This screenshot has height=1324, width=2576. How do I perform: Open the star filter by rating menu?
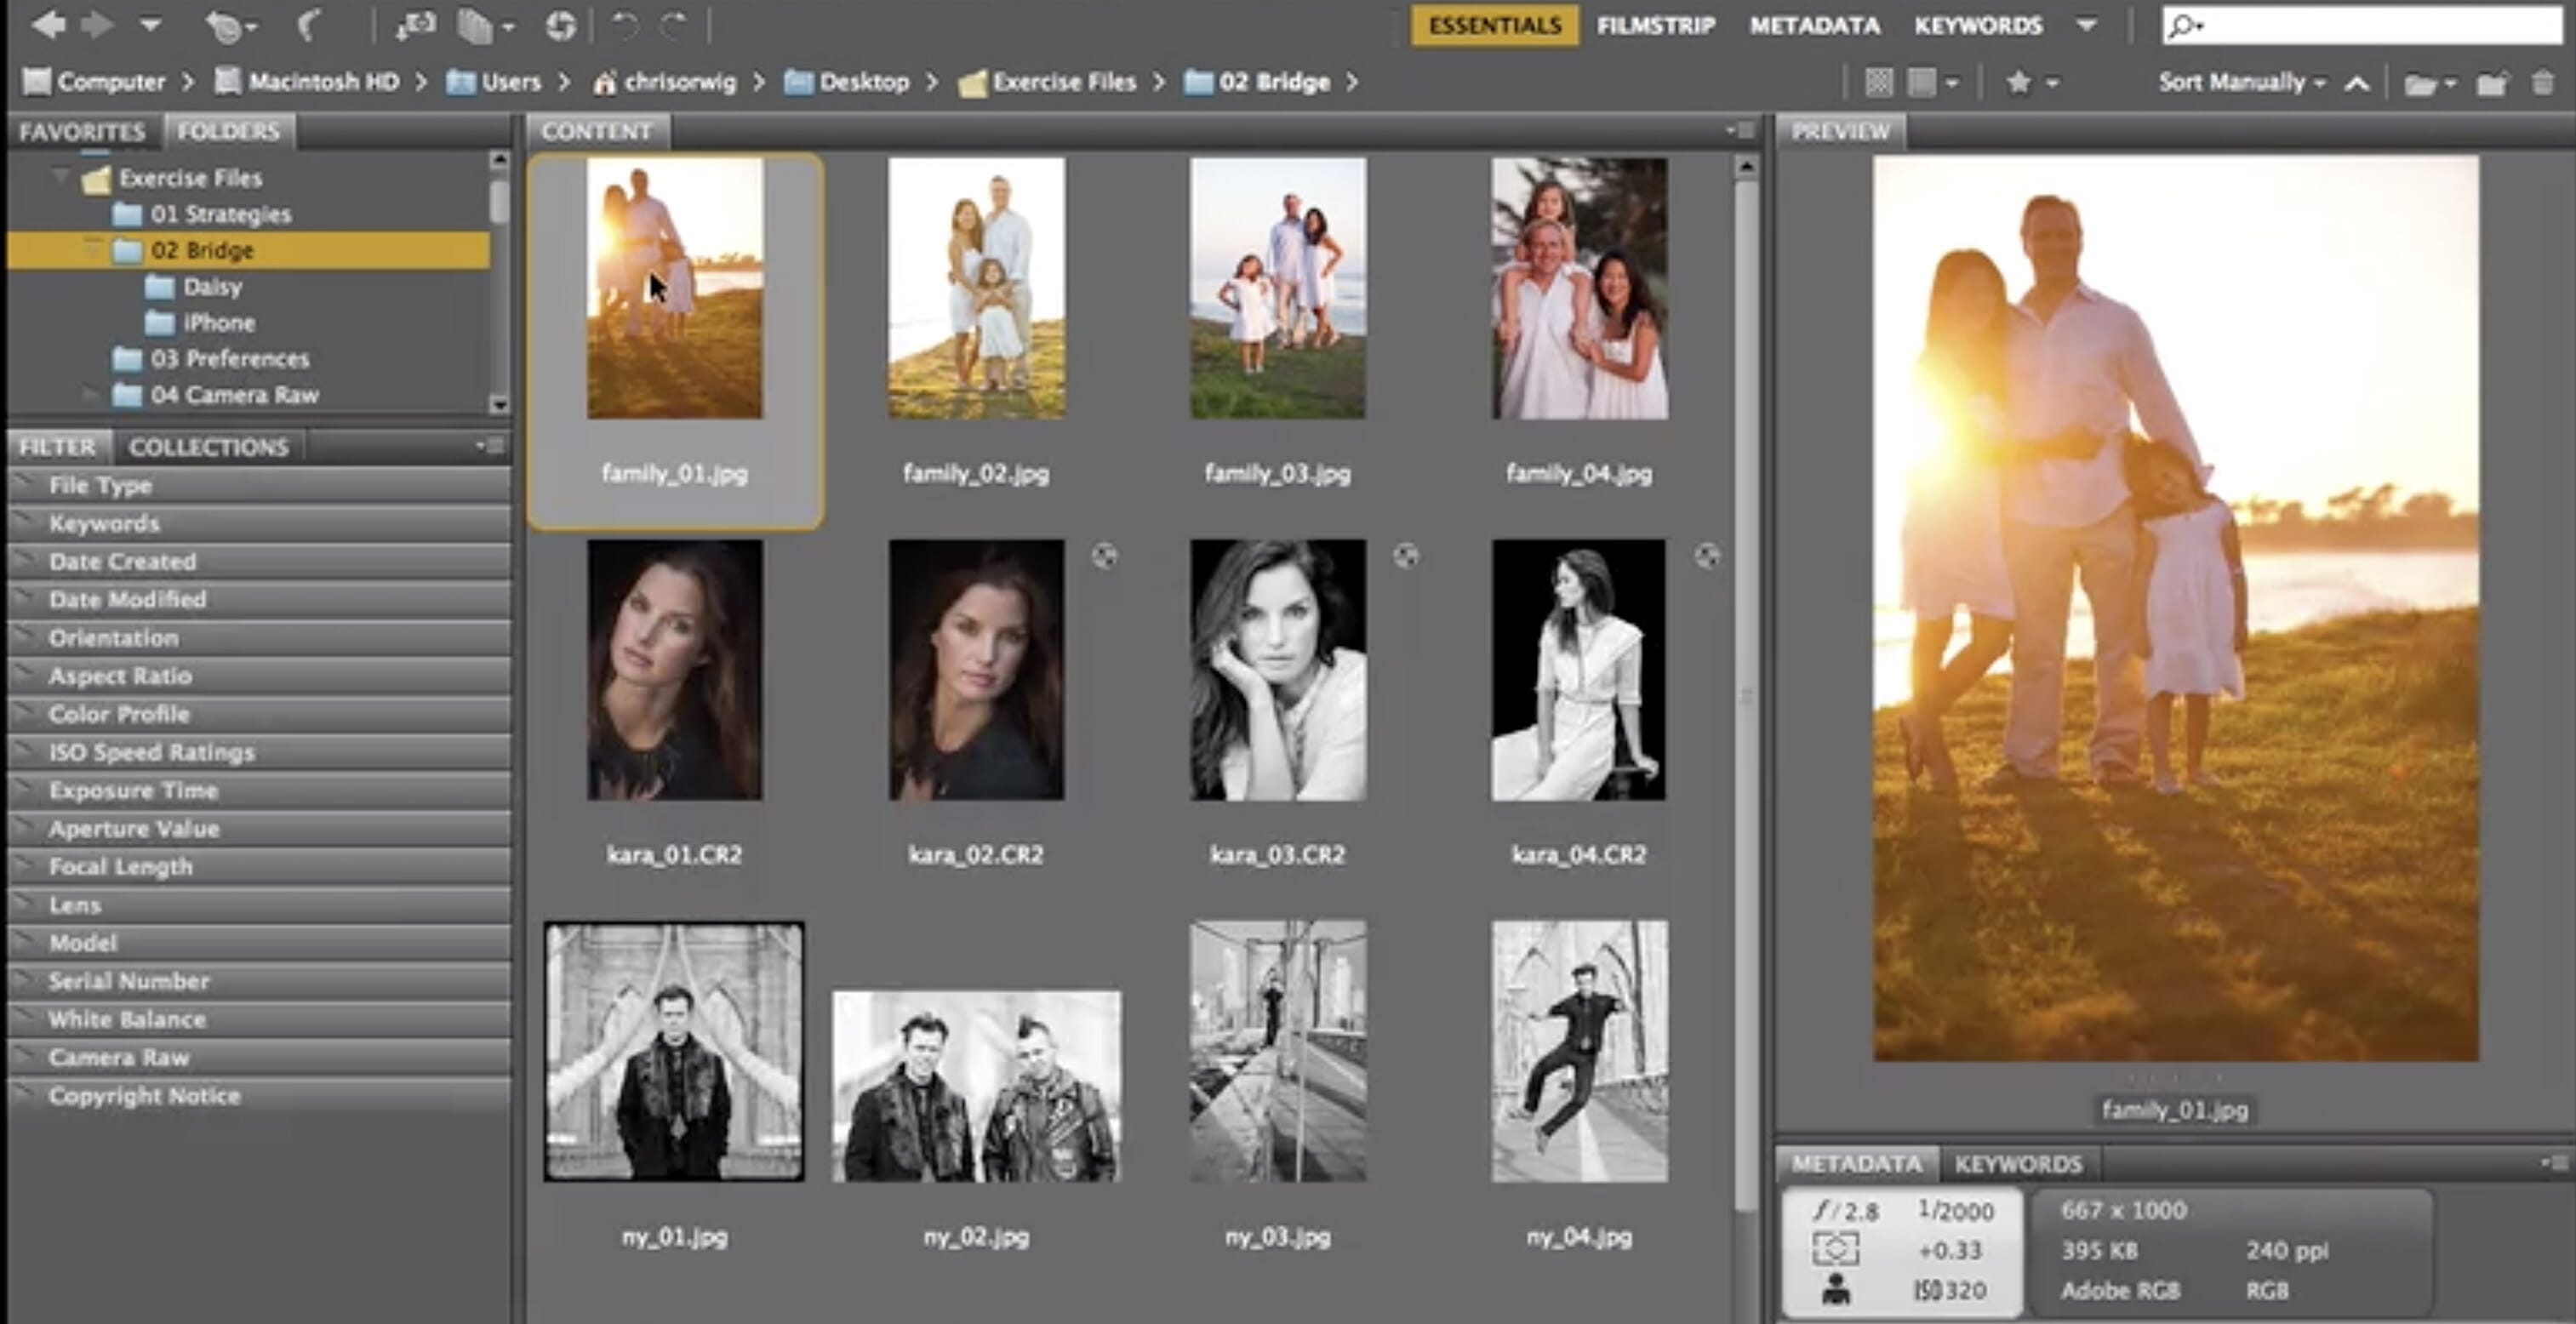pyautogui.click(x=2032, y=82)
